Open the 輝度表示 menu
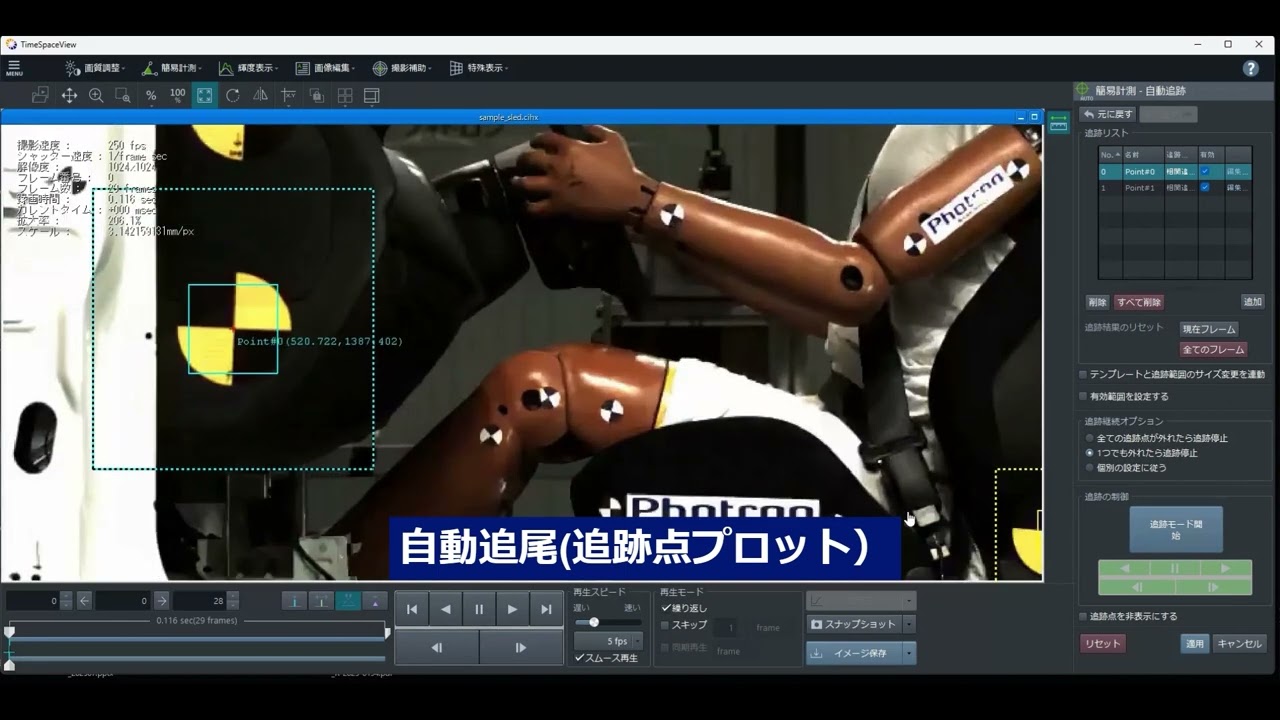Viewport: 1280px width, 720px height. (x=247, y=68)
